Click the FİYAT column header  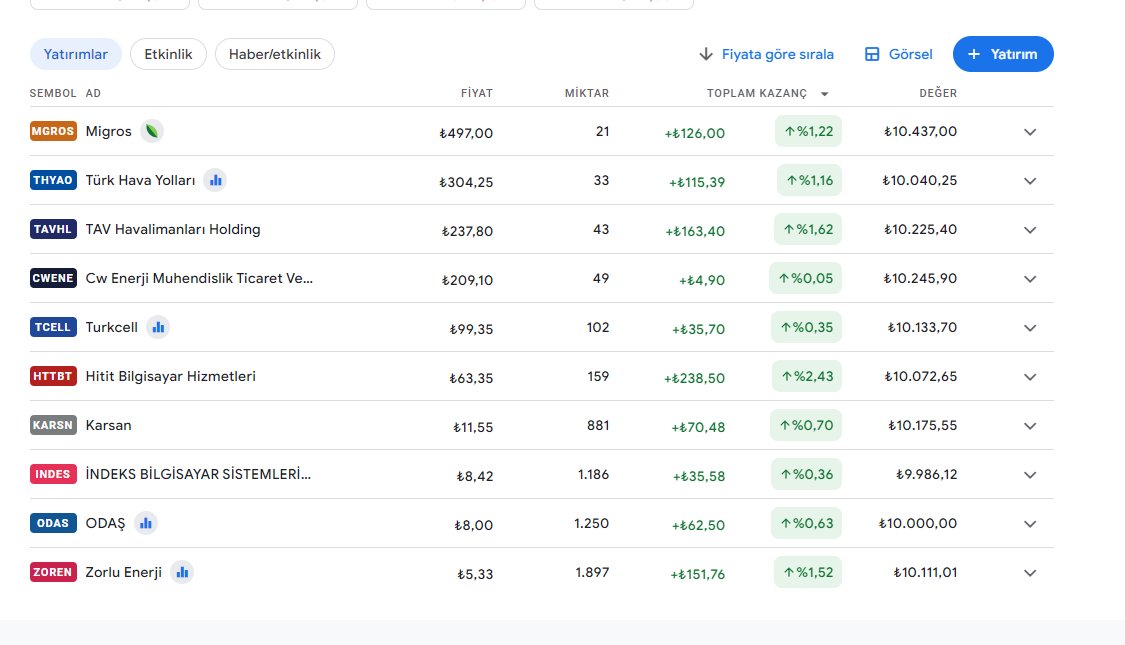coord(476,93)
